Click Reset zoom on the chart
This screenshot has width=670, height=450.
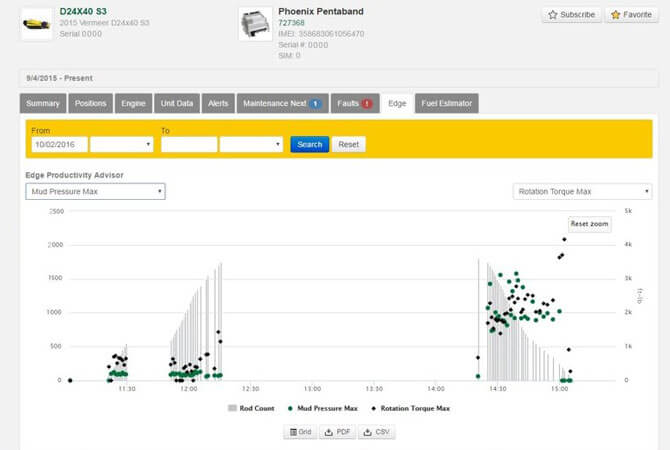(589, 224)
